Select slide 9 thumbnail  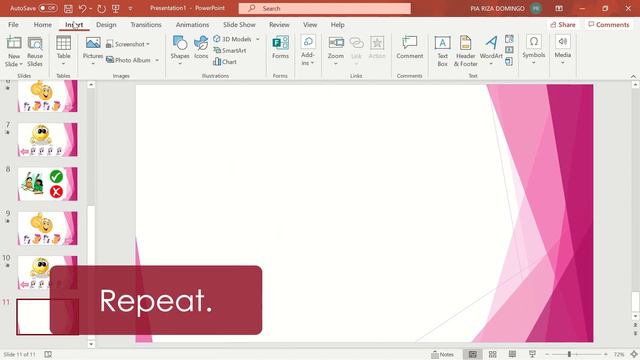(x=47, y=228)
